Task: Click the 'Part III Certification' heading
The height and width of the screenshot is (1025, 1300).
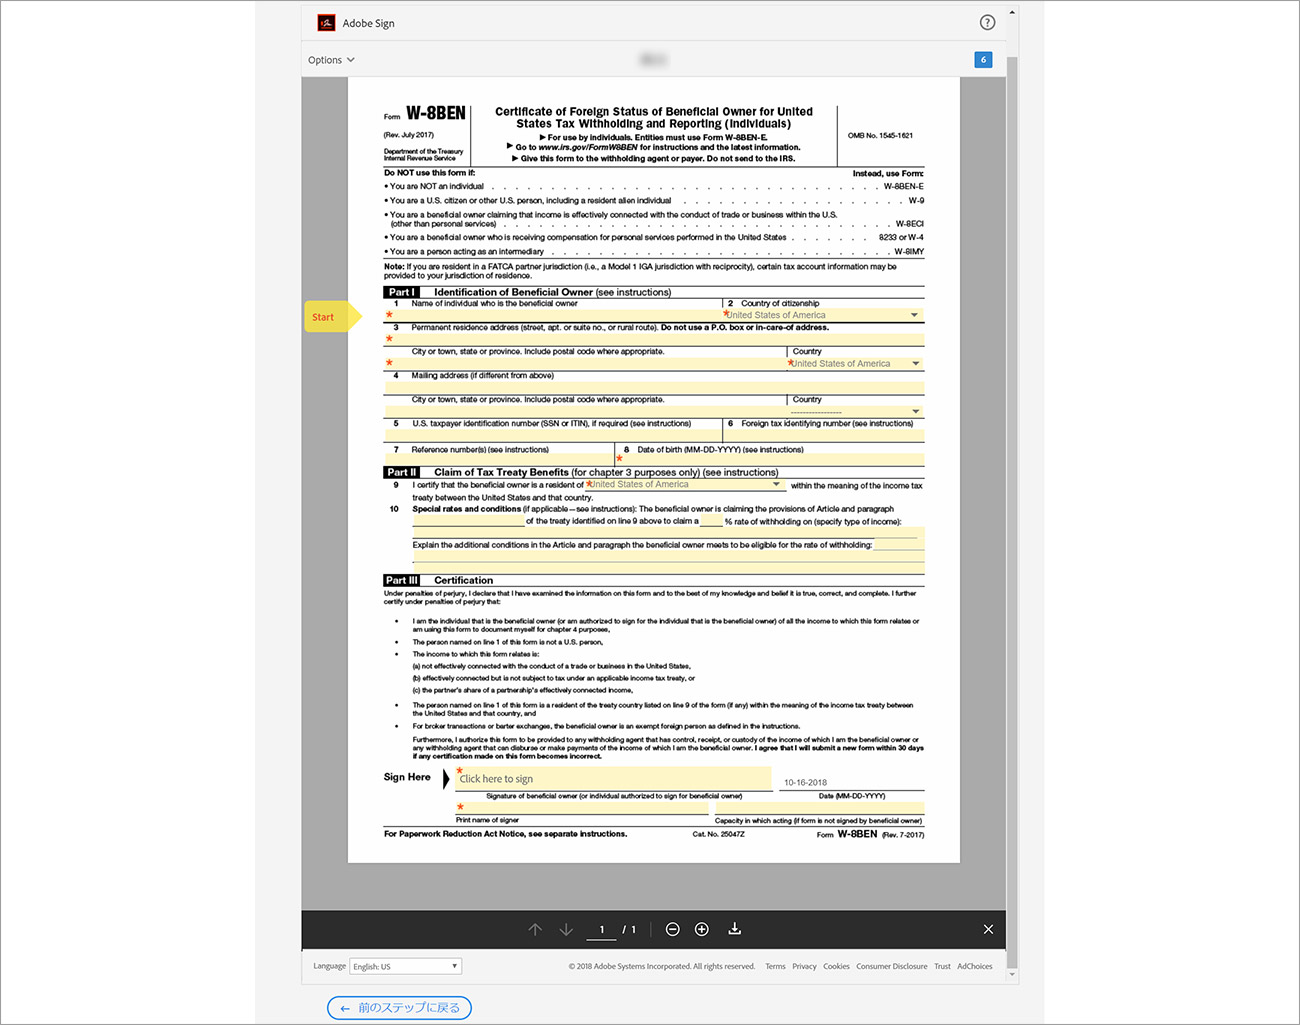Action: (x=439, y=580)
